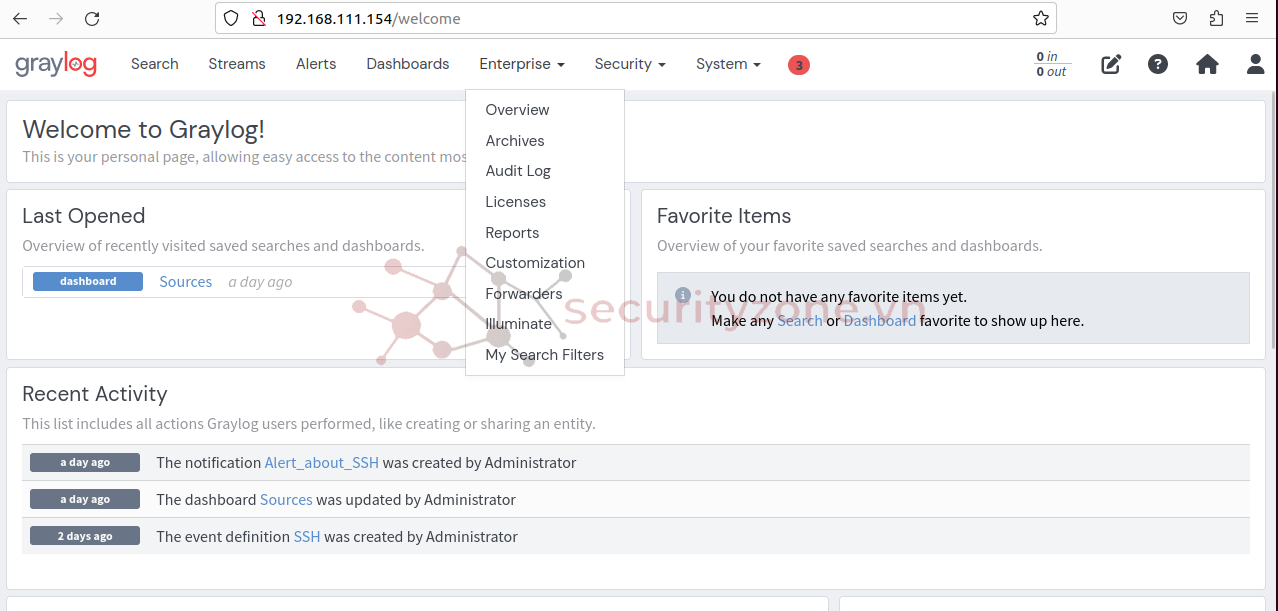Open the browser extensions icon
The image size is (1278, 611).
point(1216,19)
